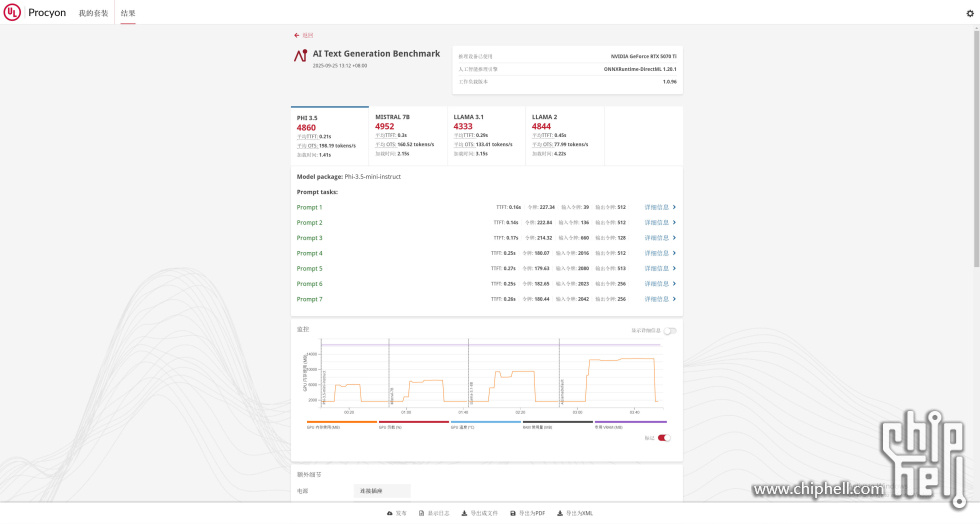Select the LLAMA 2 result tab

point(565,136)
